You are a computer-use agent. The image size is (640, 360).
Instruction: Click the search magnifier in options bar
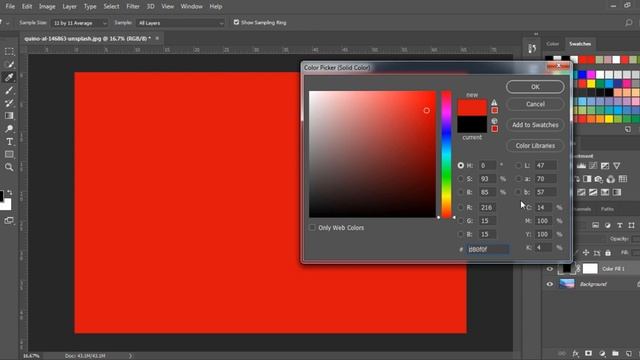[x=629, y=23]
